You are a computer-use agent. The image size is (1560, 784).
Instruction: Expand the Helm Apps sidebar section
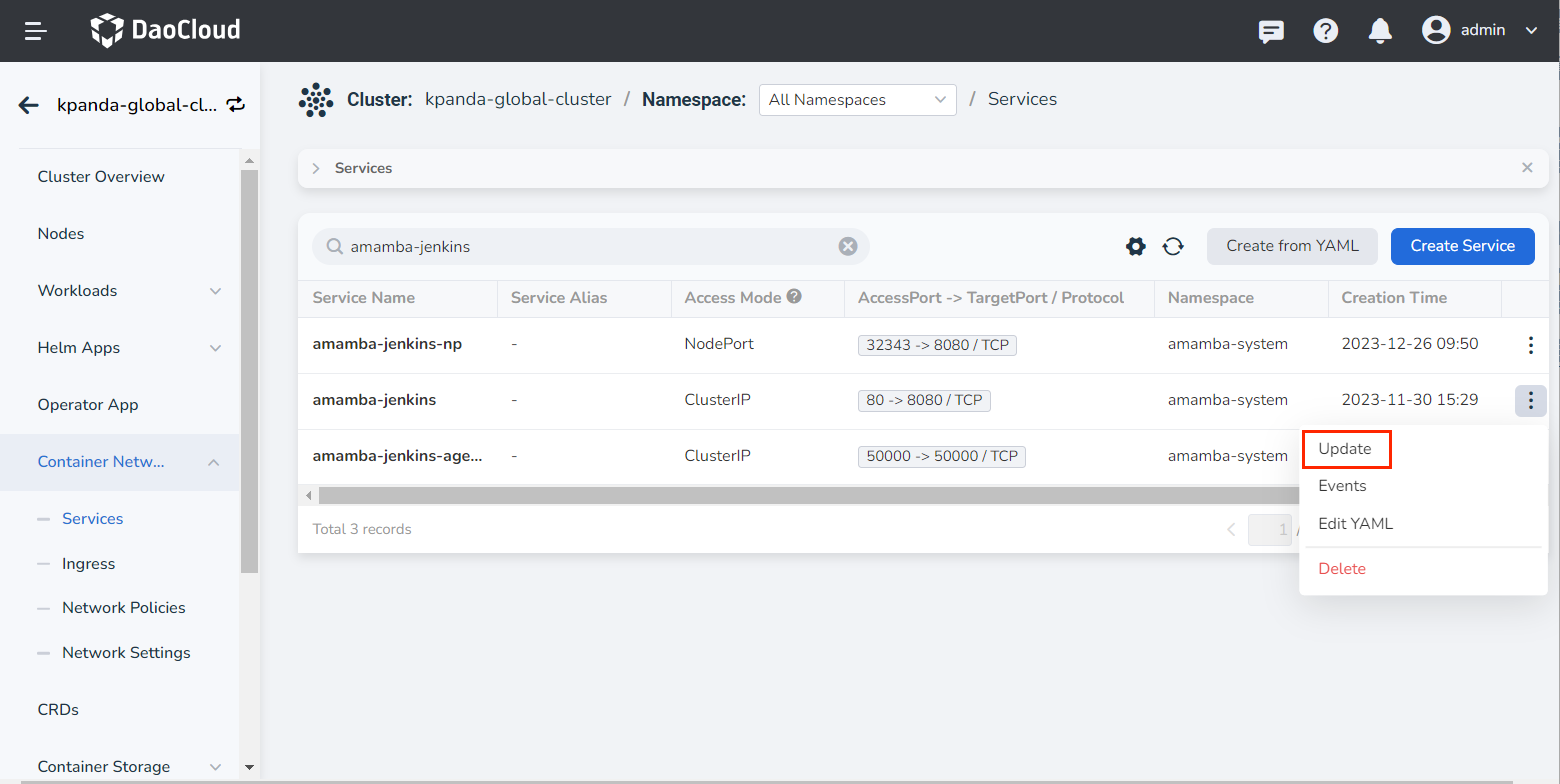pyautogui.click(x=215, y=348)
